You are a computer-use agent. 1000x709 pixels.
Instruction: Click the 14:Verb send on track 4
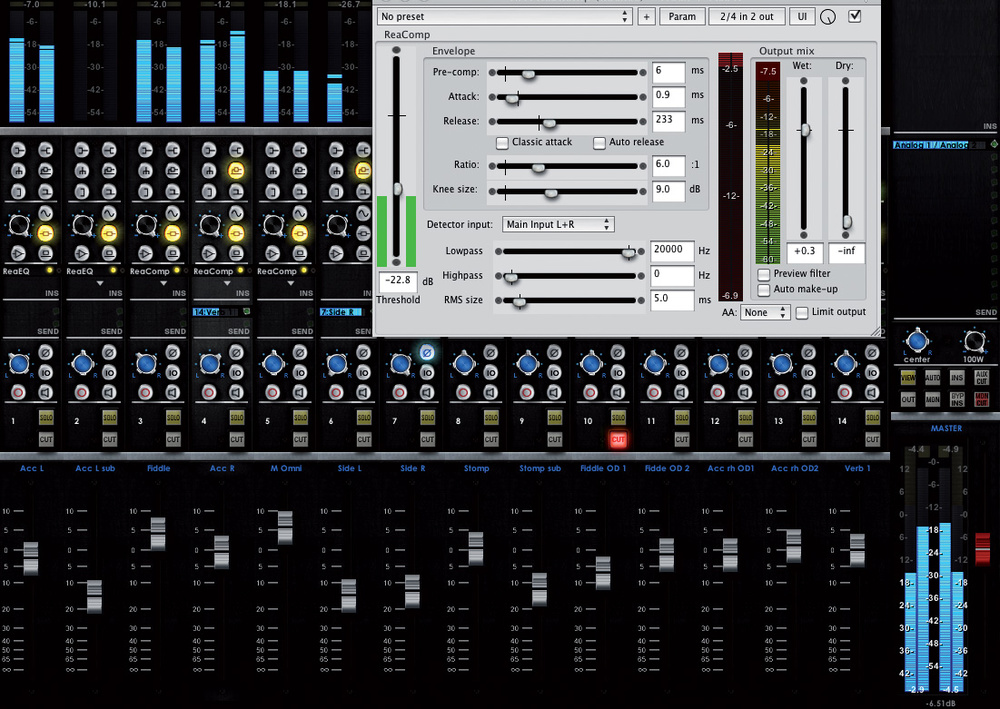pyautogui.click(x=216, y=312)
